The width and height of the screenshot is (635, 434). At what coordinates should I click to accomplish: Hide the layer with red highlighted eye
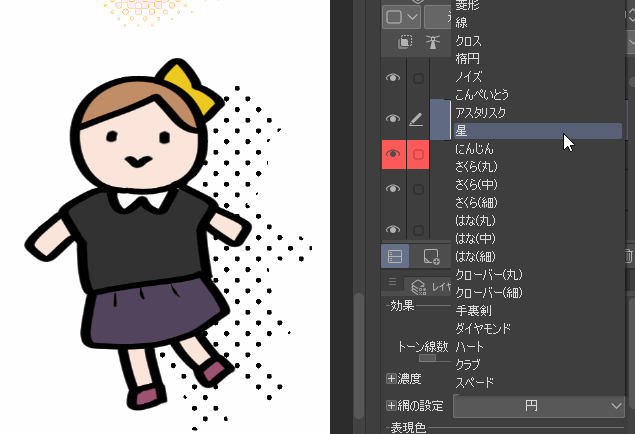click(393, 155)
